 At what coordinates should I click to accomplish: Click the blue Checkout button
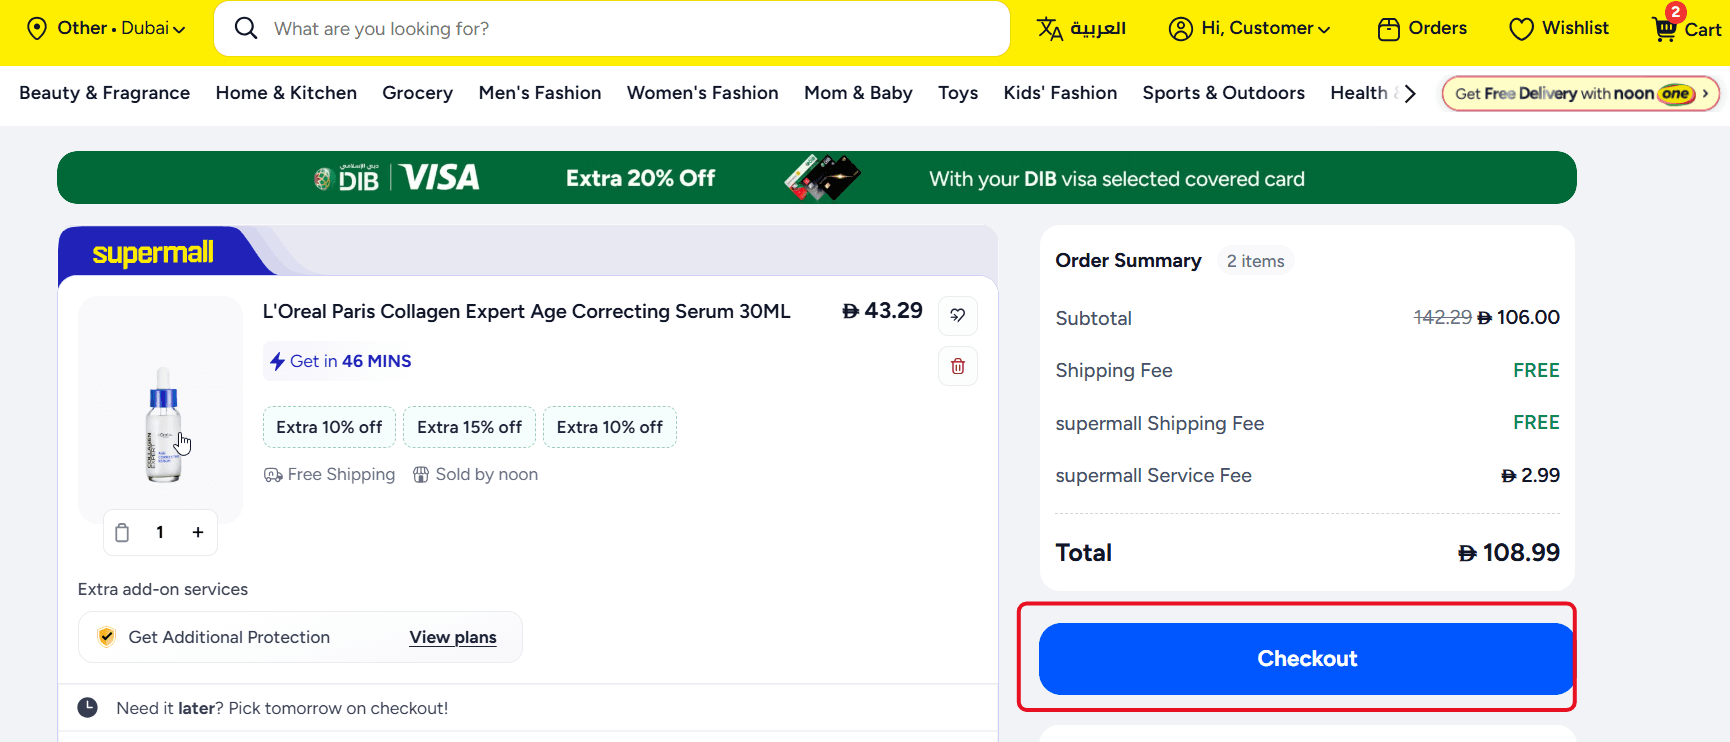click(1306, 658)
